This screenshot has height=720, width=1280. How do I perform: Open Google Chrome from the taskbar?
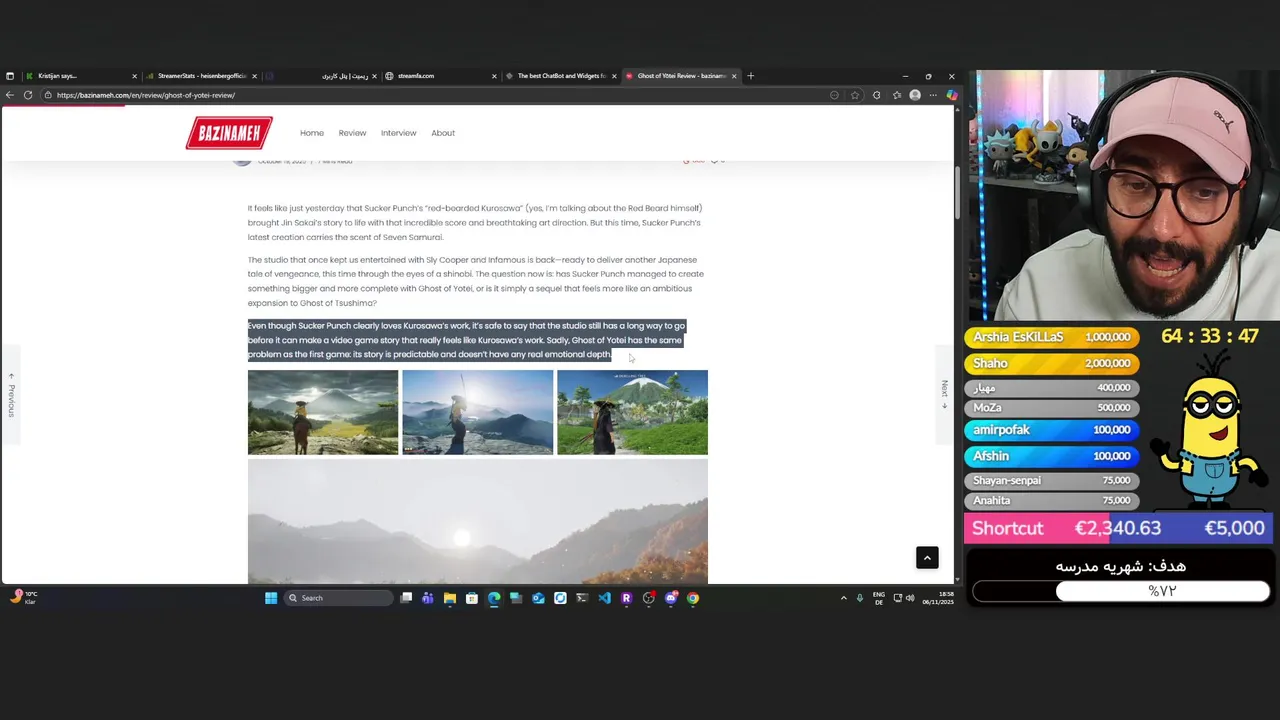click(x=693, y=598)
